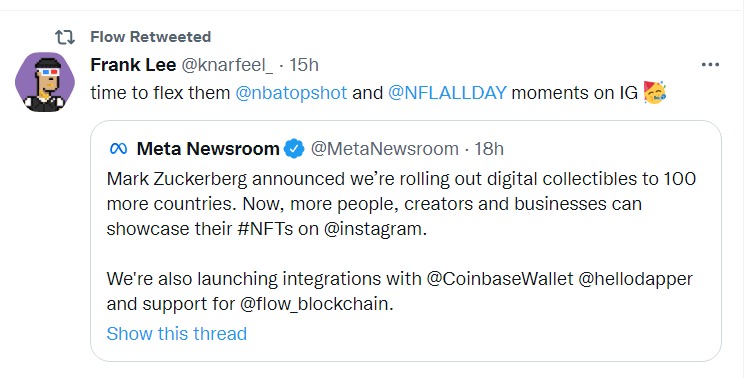
Task: Click the @knarfeel_ handle
Action: pos(227,65)
